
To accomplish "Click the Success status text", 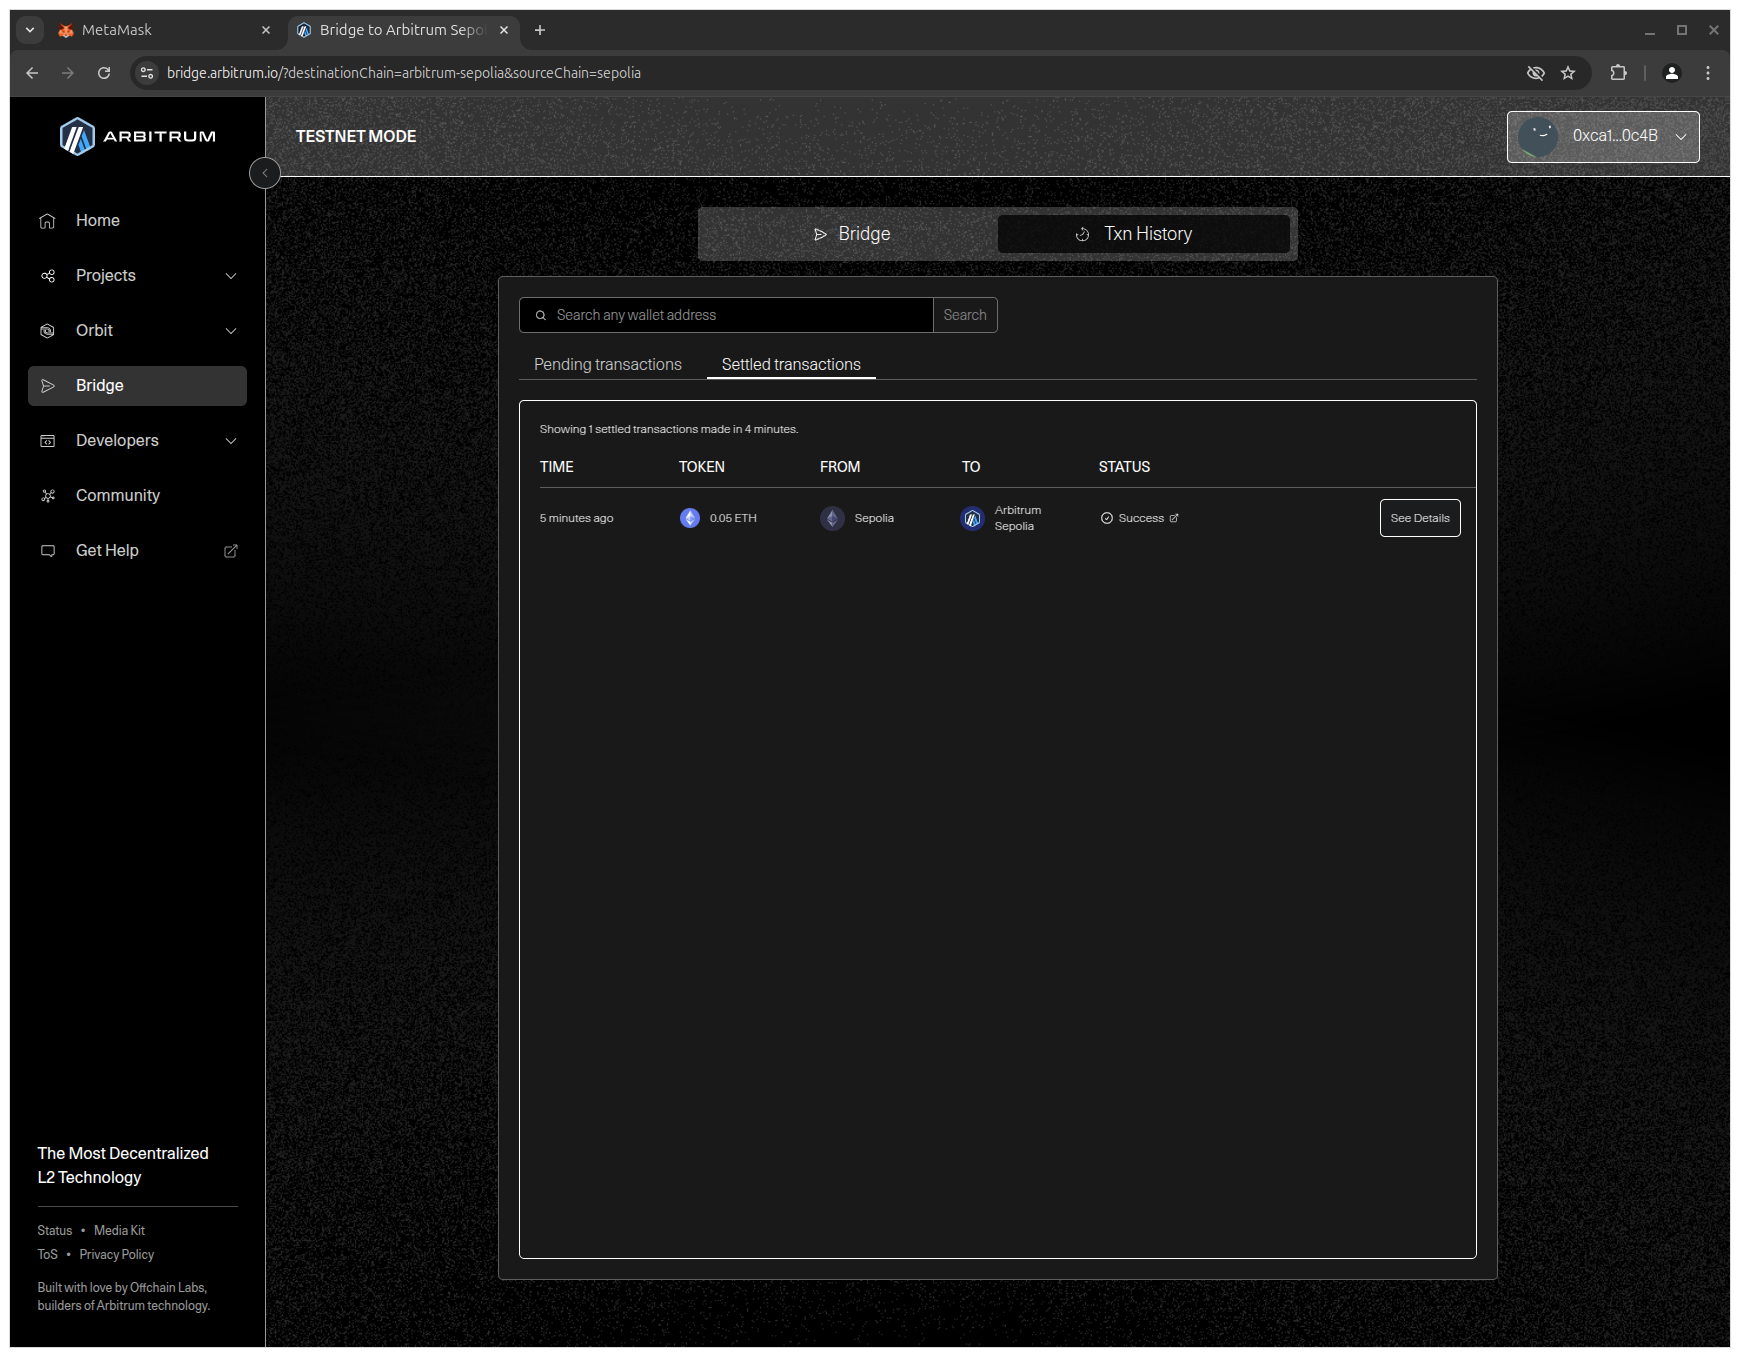I will [1141, 518].
